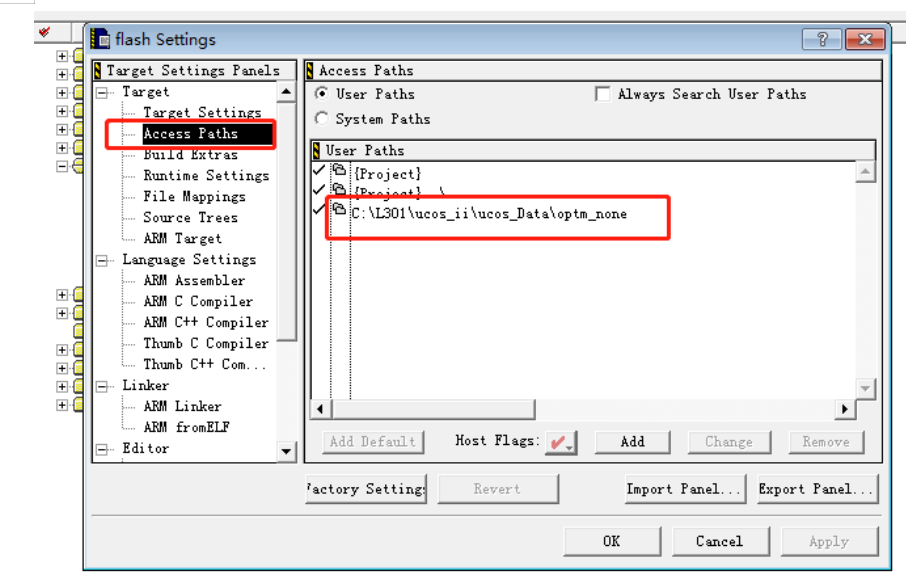Open the ARM fromELF panel
Screen dimensions: 906x579
pos(187,427)
